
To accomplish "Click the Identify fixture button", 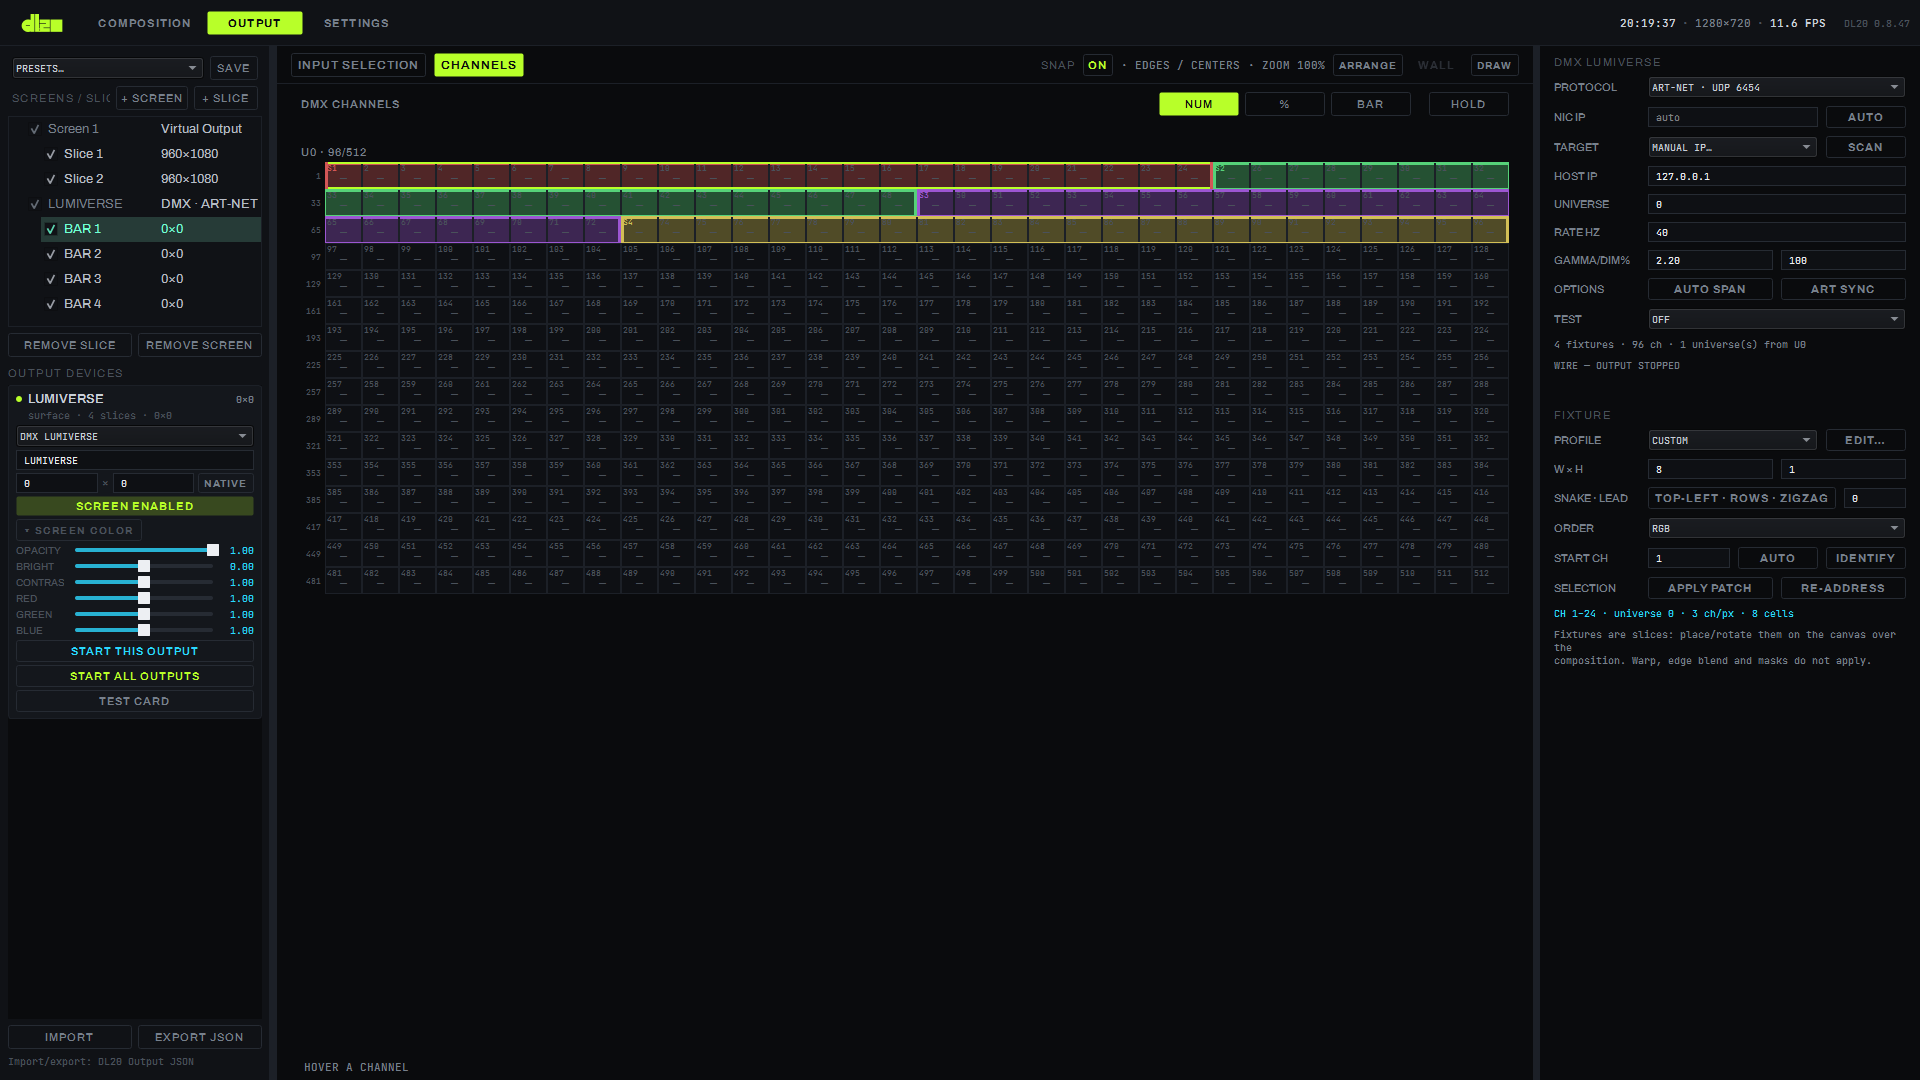I will 1865,558.
